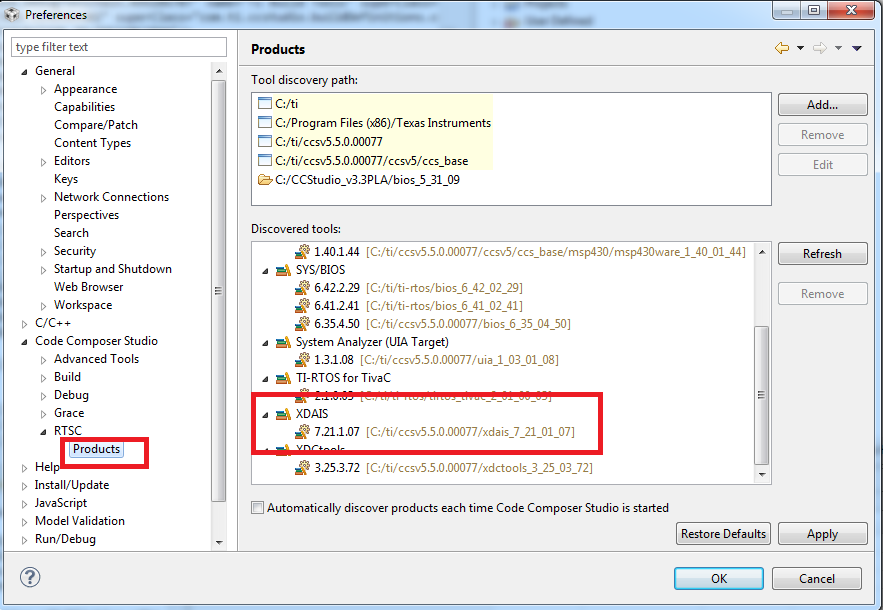Select the Search preference page

point(71,233)
